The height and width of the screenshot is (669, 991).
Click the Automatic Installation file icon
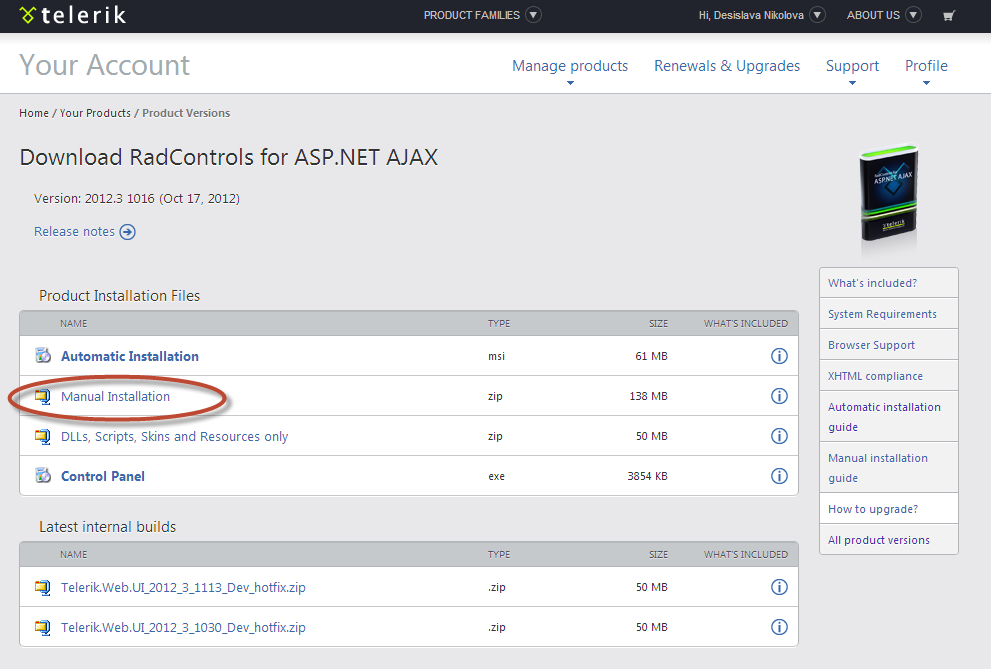(x=43, y=356)
